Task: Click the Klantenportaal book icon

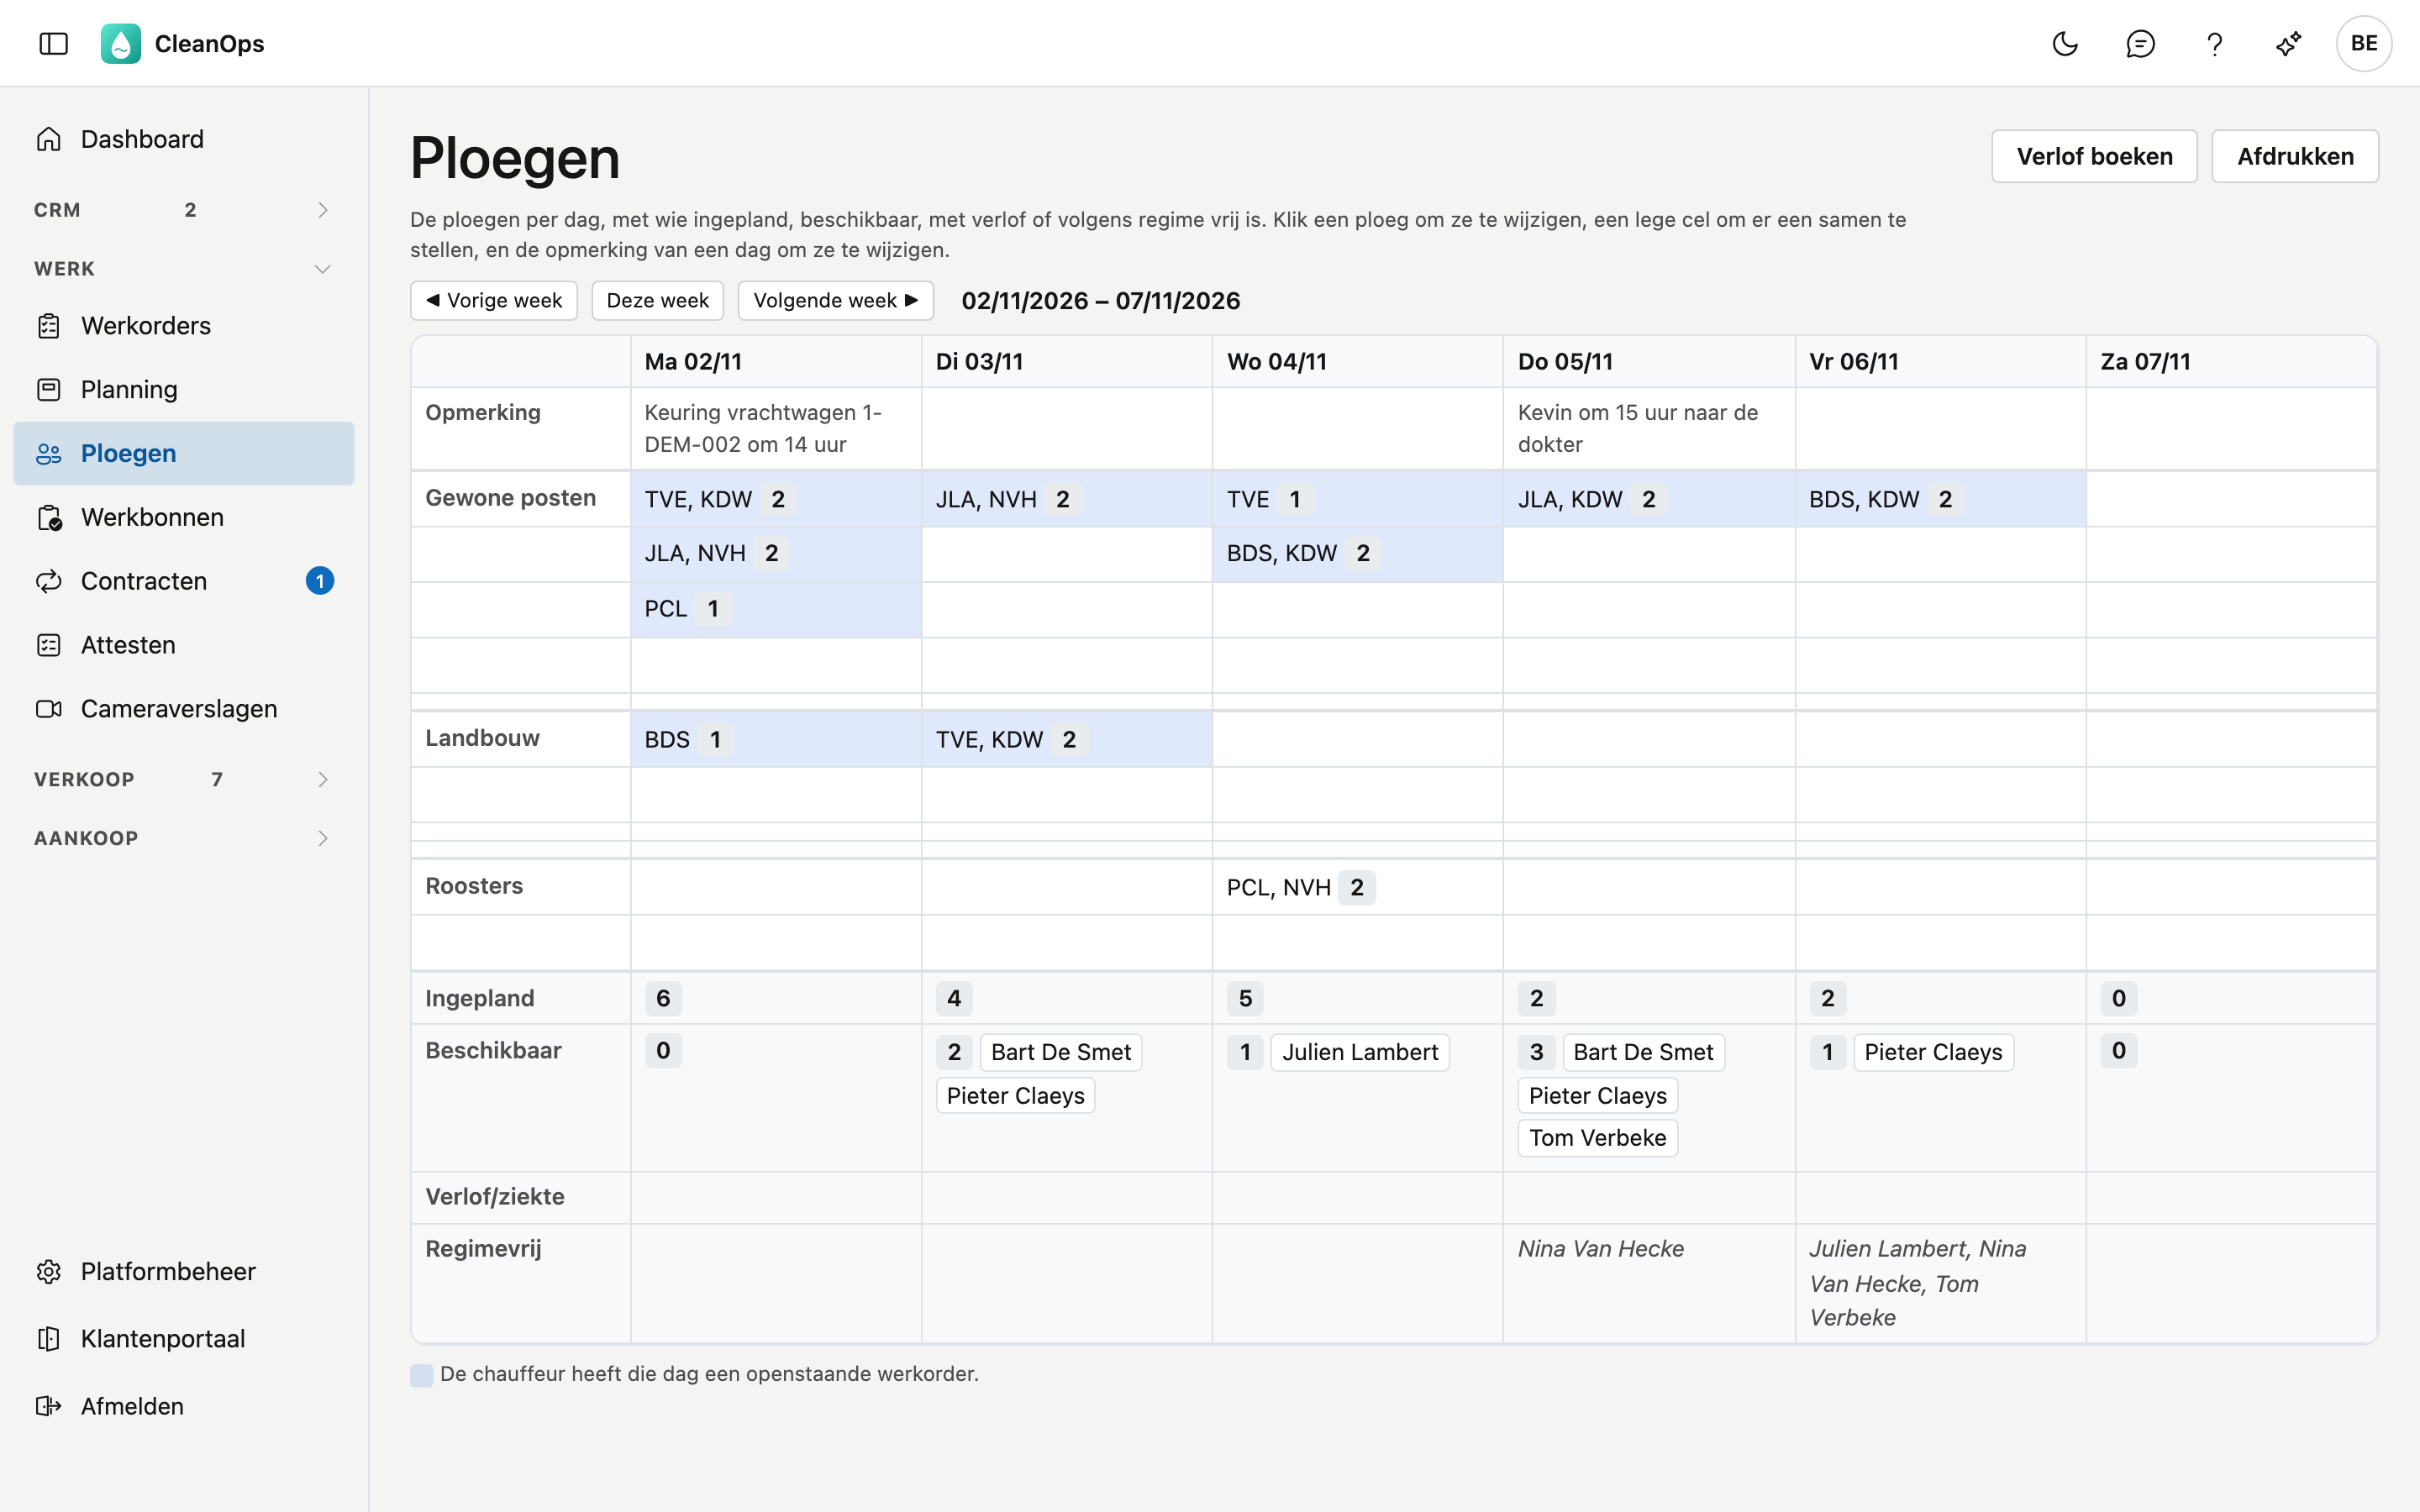Action: (49, 1339)
